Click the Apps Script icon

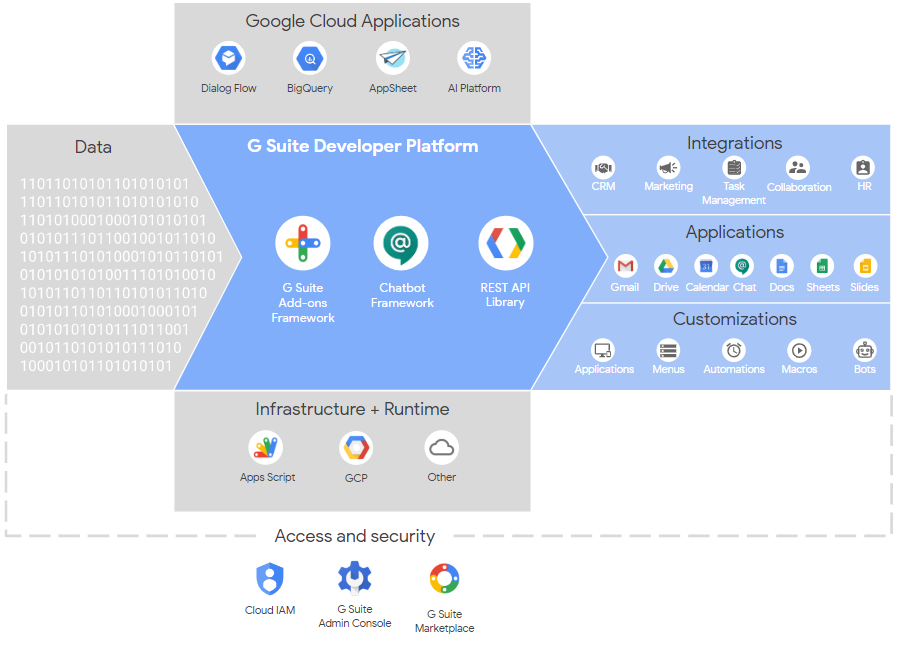coord(266,447)
